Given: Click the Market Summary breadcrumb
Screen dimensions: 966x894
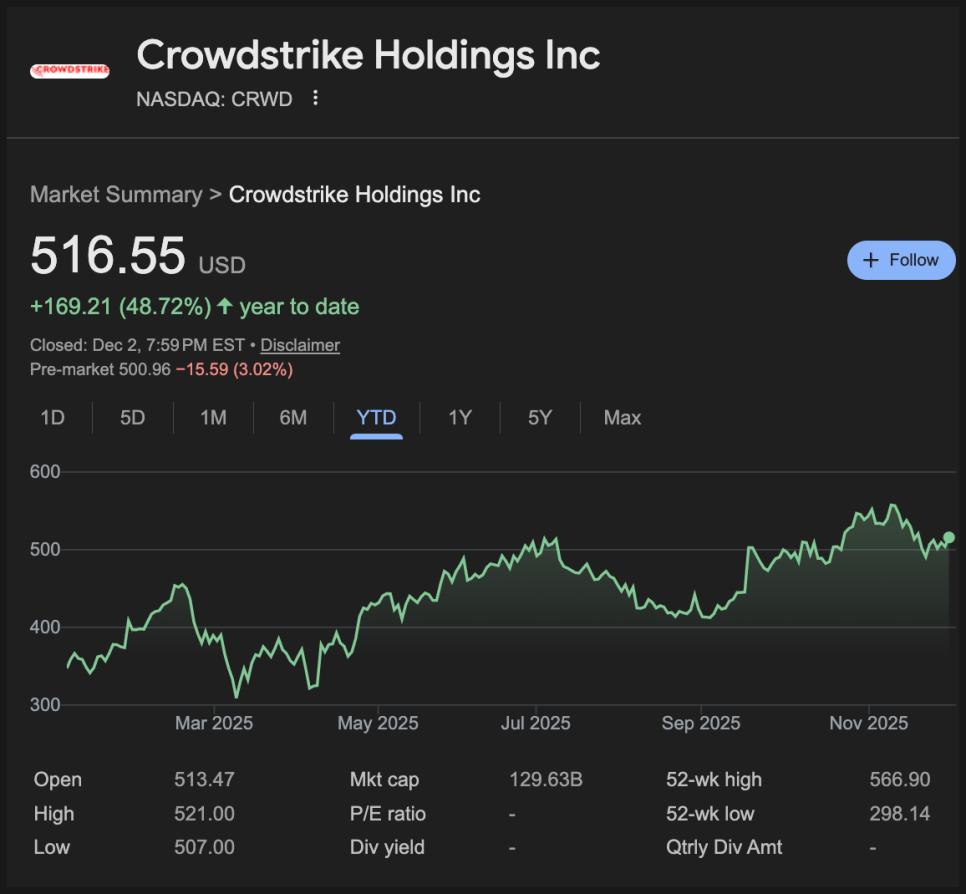Looking at the screenshot, I should pyautogui.click(x=116, y=194).
